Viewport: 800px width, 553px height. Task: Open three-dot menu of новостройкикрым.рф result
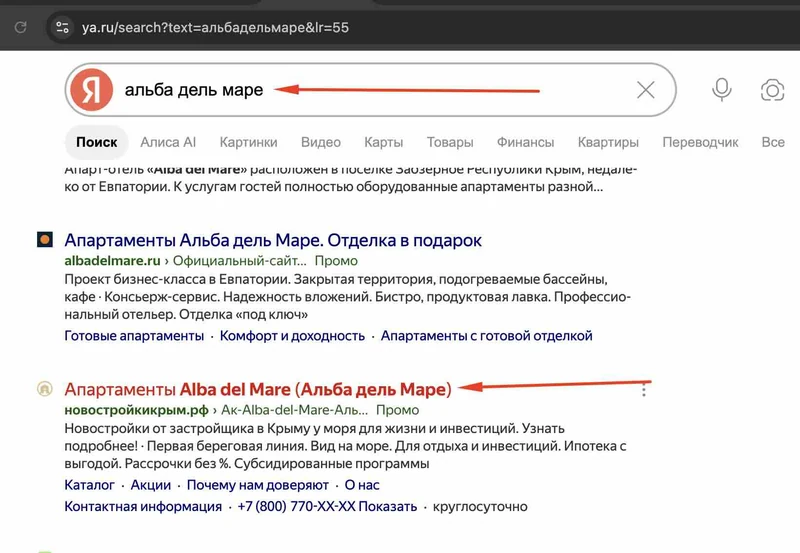pyautogui.click(x=644, y=390)
